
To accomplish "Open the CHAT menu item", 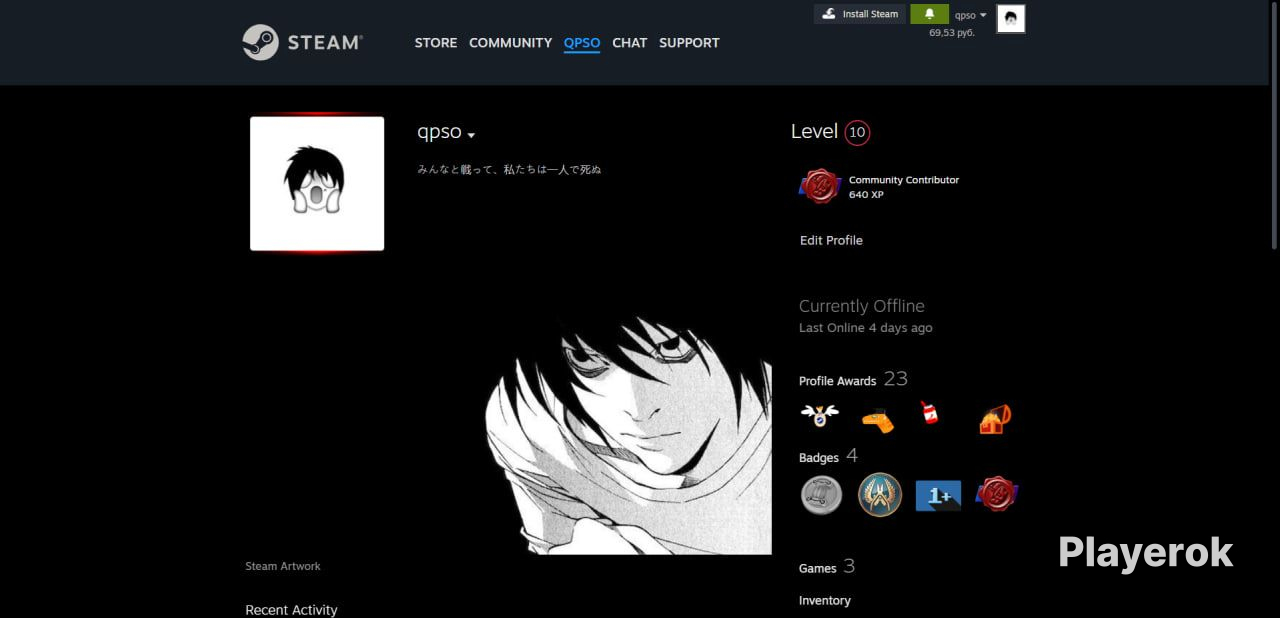I will 630,43.
